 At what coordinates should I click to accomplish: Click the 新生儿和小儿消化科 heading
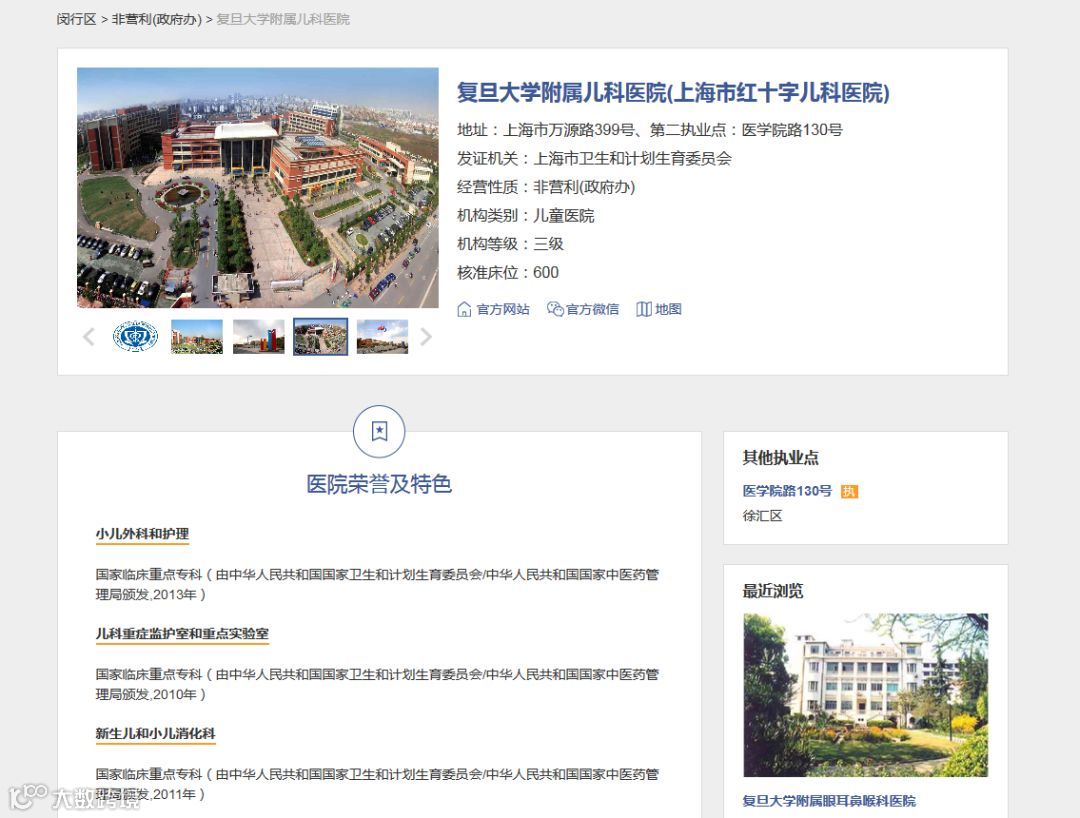(155, 733)
